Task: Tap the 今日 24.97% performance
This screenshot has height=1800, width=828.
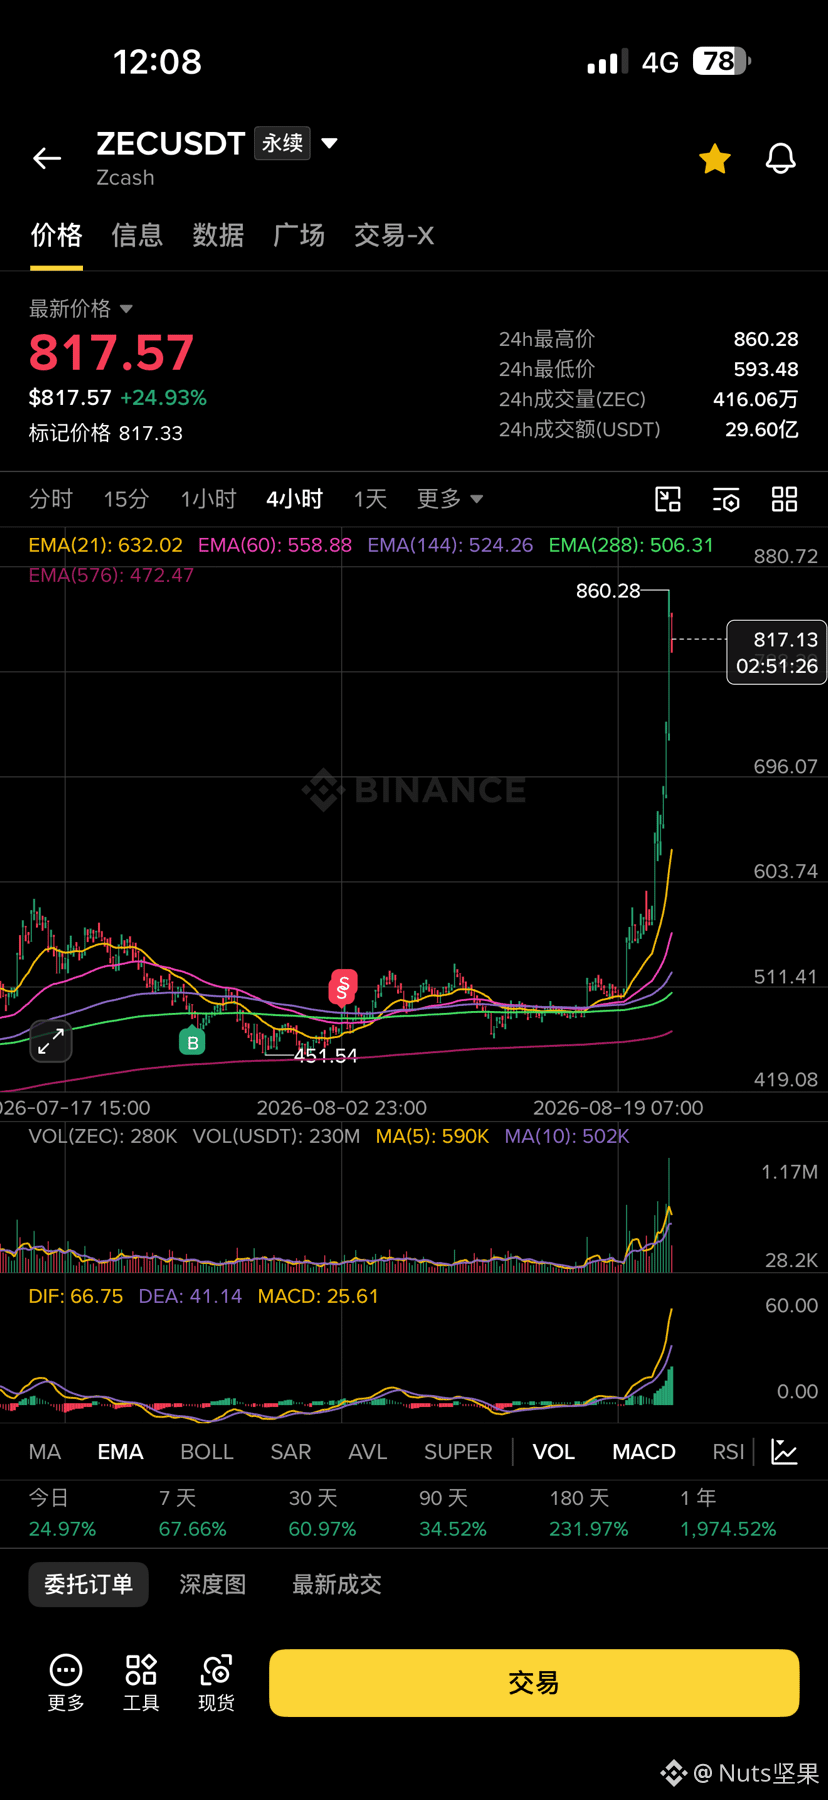Action: (62, 1513)
